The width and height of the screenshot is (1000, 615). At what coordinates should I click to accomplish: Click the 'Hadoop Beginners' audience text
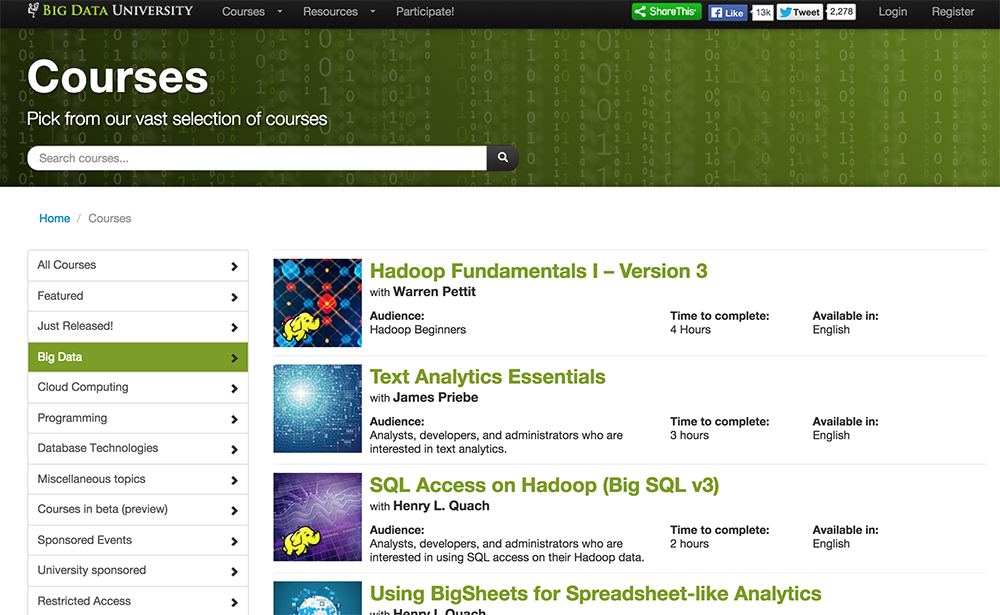[418, 330]
